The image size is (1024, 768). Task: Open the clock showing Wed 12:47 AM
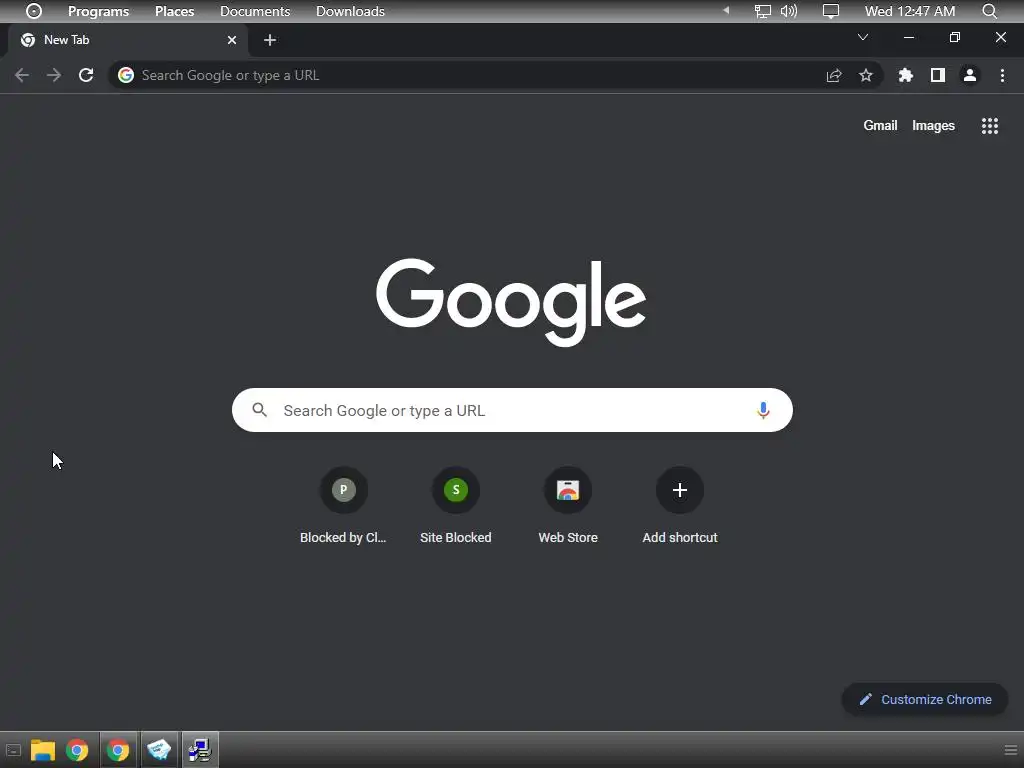(x=910, y=11)
